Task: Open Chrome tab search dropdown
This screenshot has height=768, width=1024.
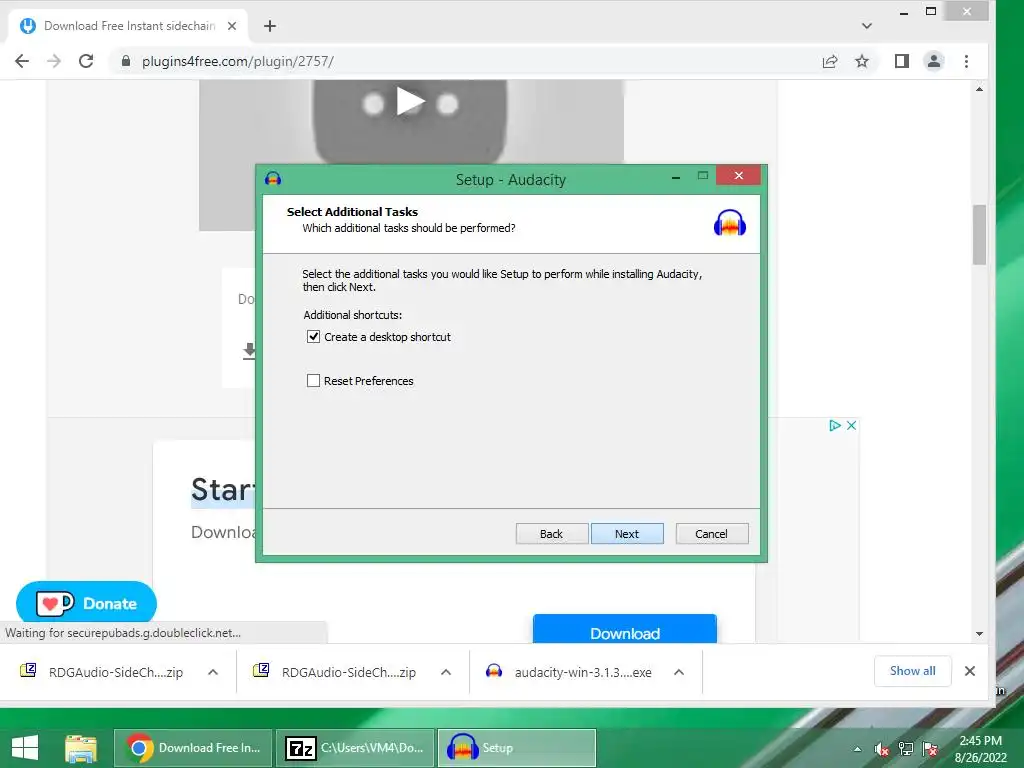Action: [867, 26]
